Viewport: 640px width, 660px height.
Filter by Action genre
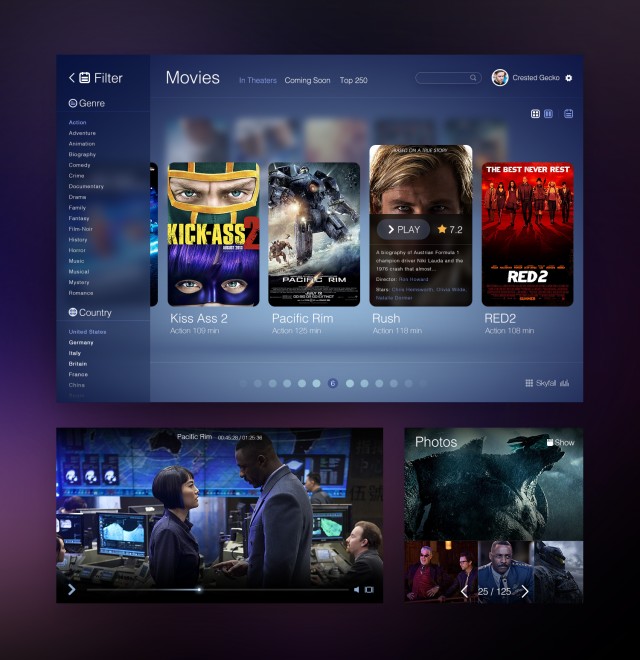click(x=77, y=122)
